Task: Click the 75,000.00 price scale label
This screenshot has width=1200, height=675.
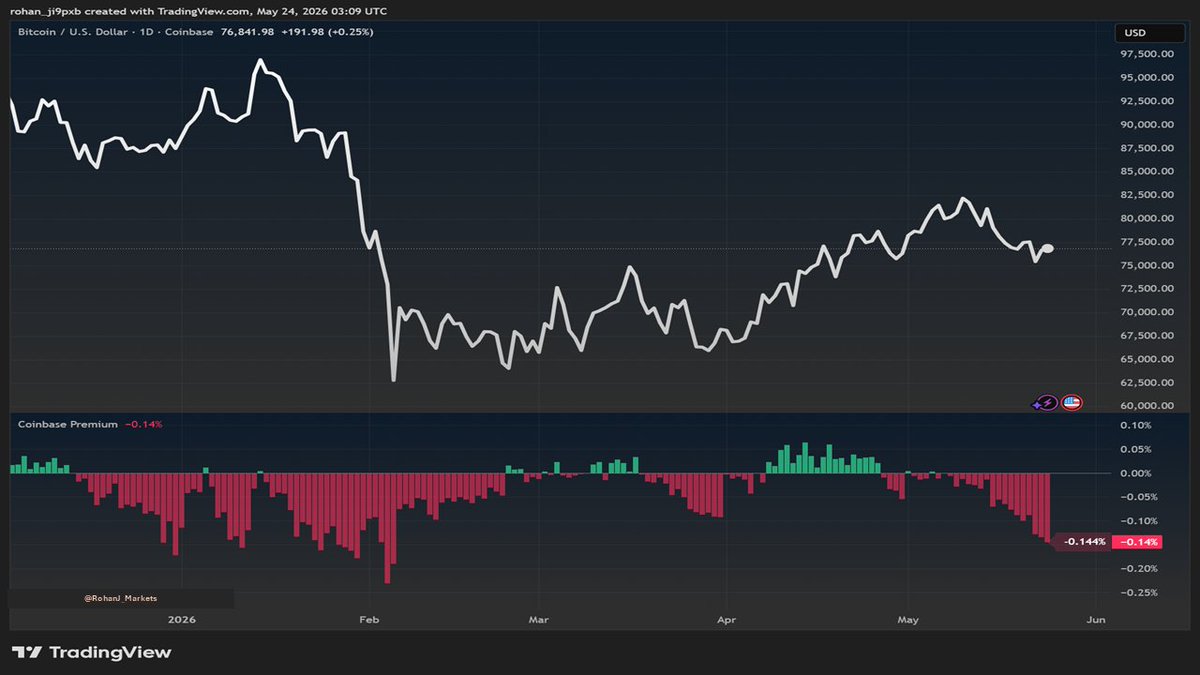Action: pyautogui.click(x=1145, y=265)
